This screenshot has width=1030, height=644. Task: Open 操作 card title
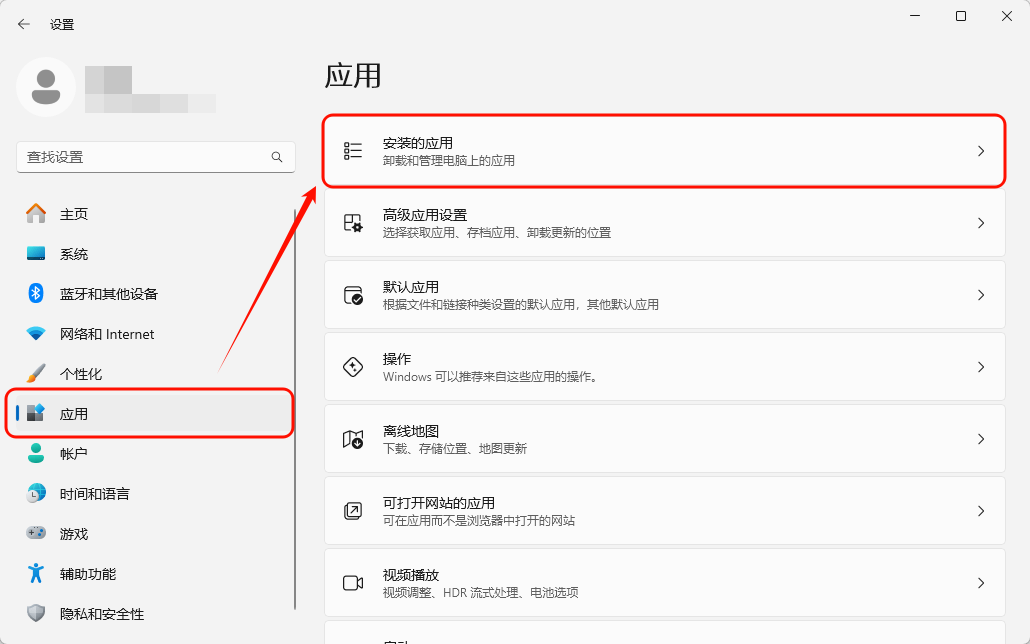click(x=397, y=359)
